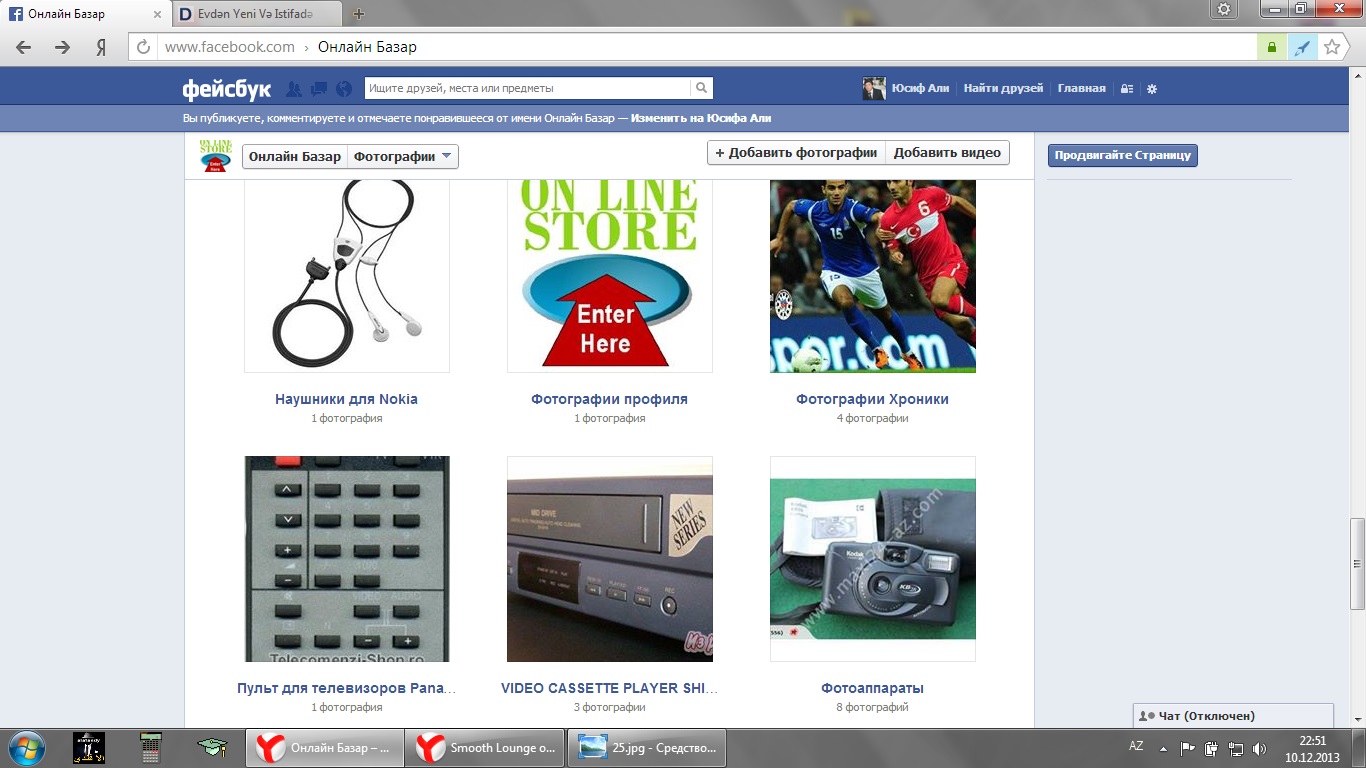Switch to 25.jpg photo viewer taskbar window
1366x768 pixels.
pos(647,748)
